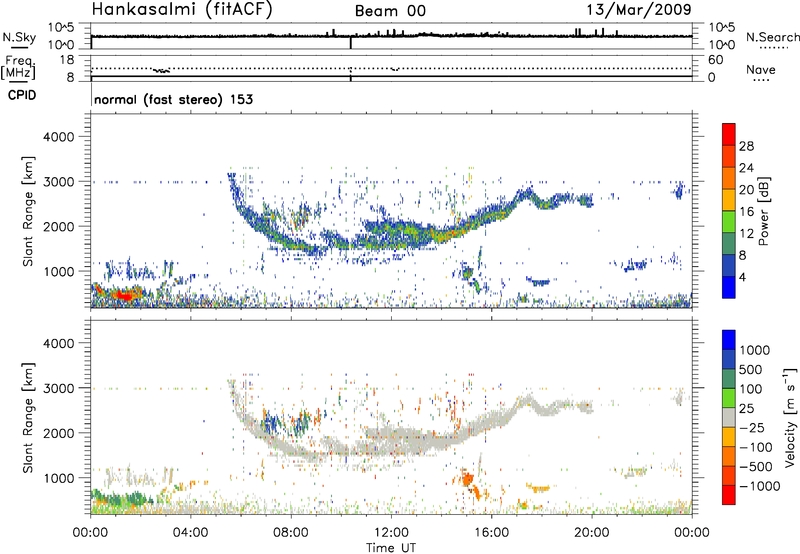Click the 04:00 time tick label
This screenshot has height=554, width=800.
pyautogui.click(x=190, y=533)
